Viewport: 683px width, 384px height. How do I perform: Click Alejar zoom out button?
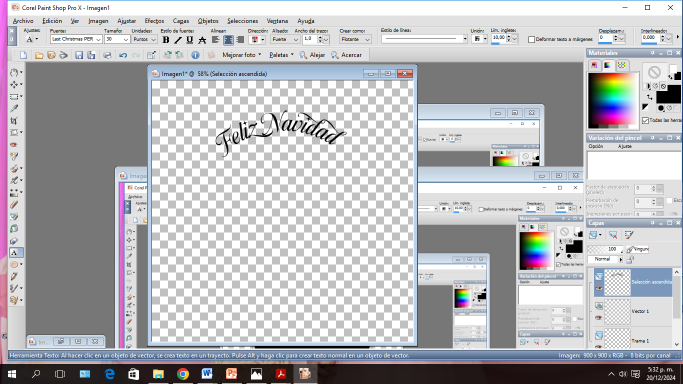click(x=312, y=55)
